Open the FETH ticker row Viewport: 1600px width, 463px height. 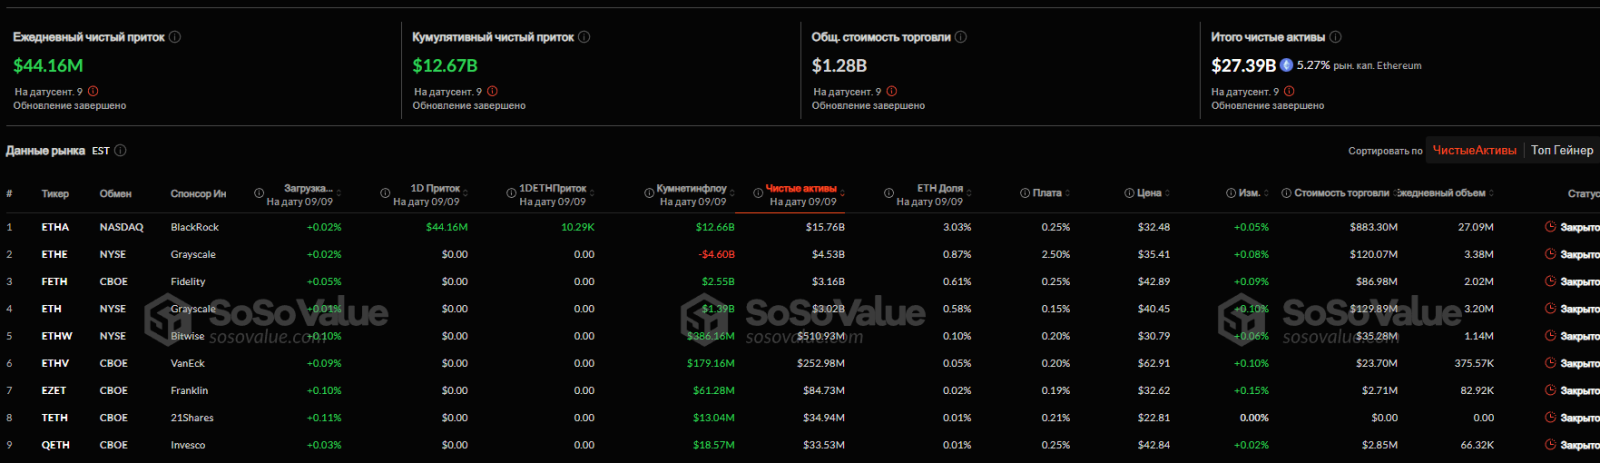pyautogui.click(x=54, y=282)
